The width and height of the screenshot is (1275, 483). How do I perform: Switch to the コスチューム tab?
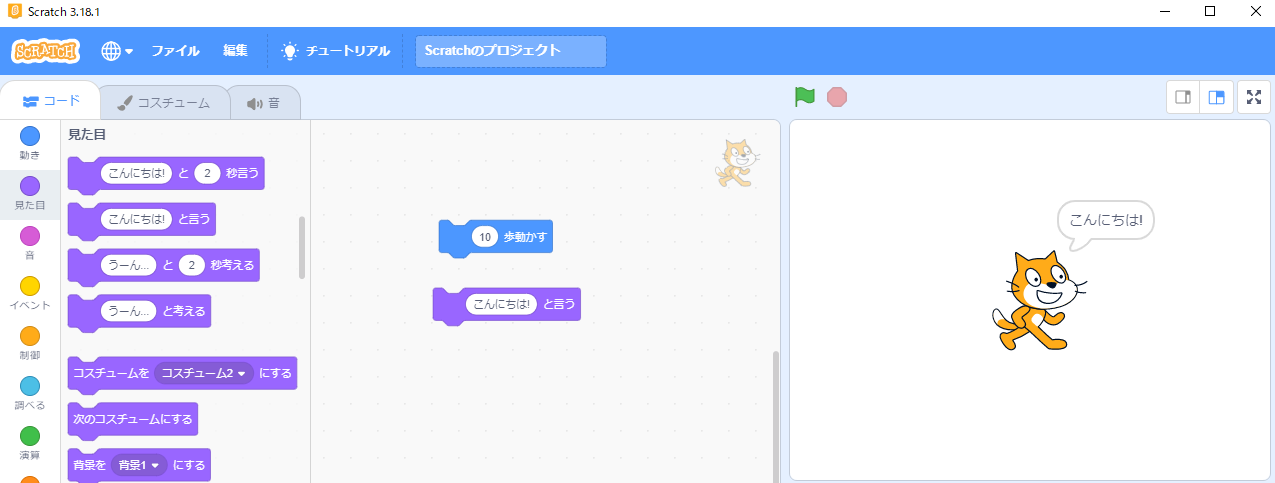click(x=163, y=103)
